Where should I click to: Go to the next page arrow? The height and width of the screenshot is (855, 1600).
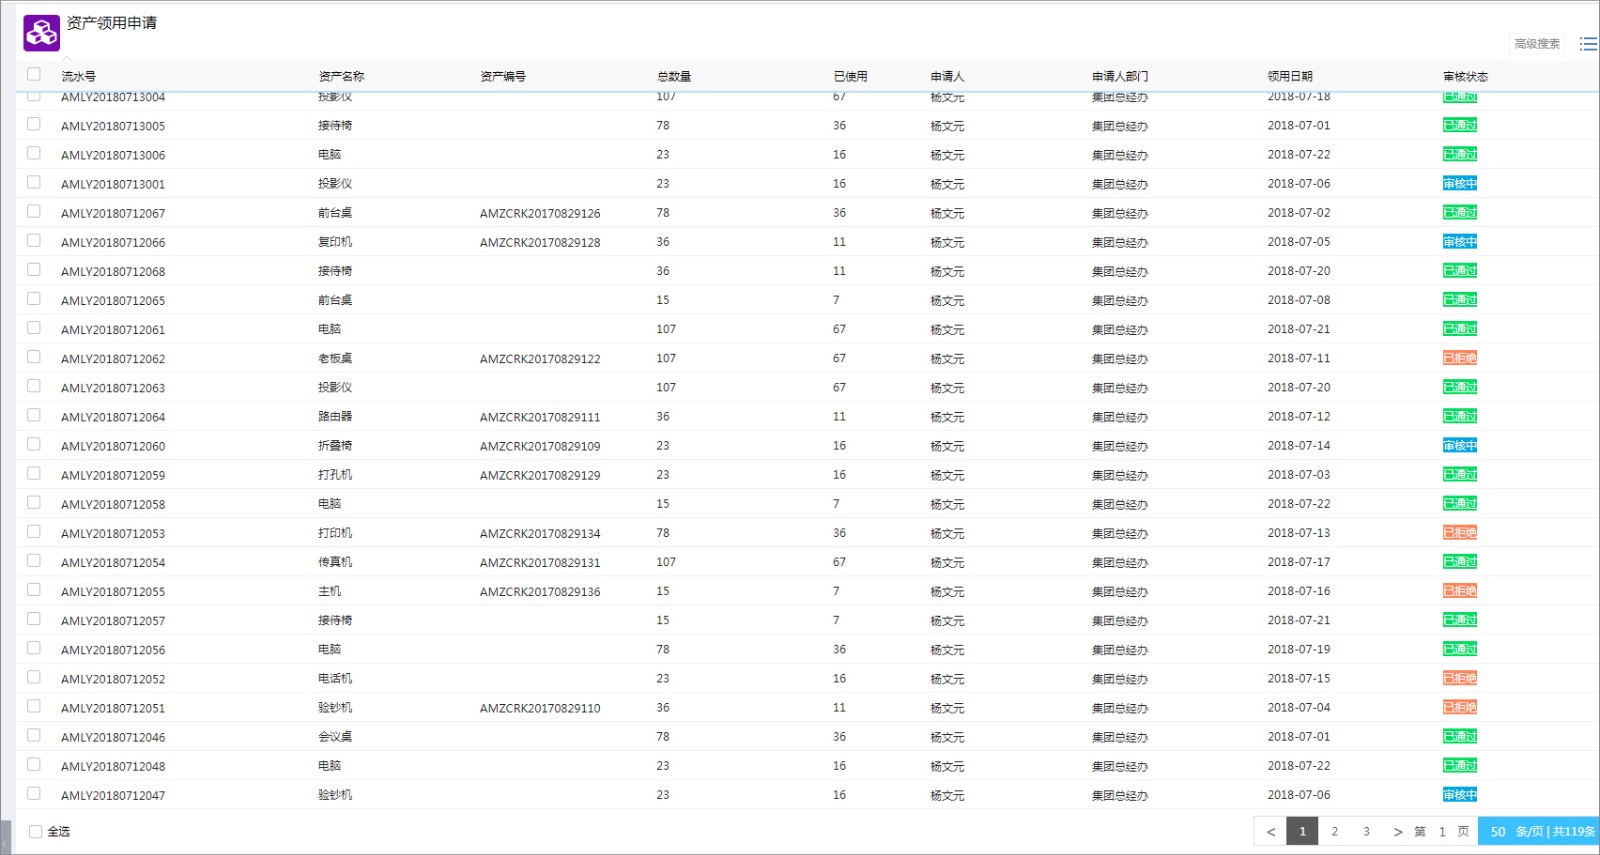(x=1398, y=832)
